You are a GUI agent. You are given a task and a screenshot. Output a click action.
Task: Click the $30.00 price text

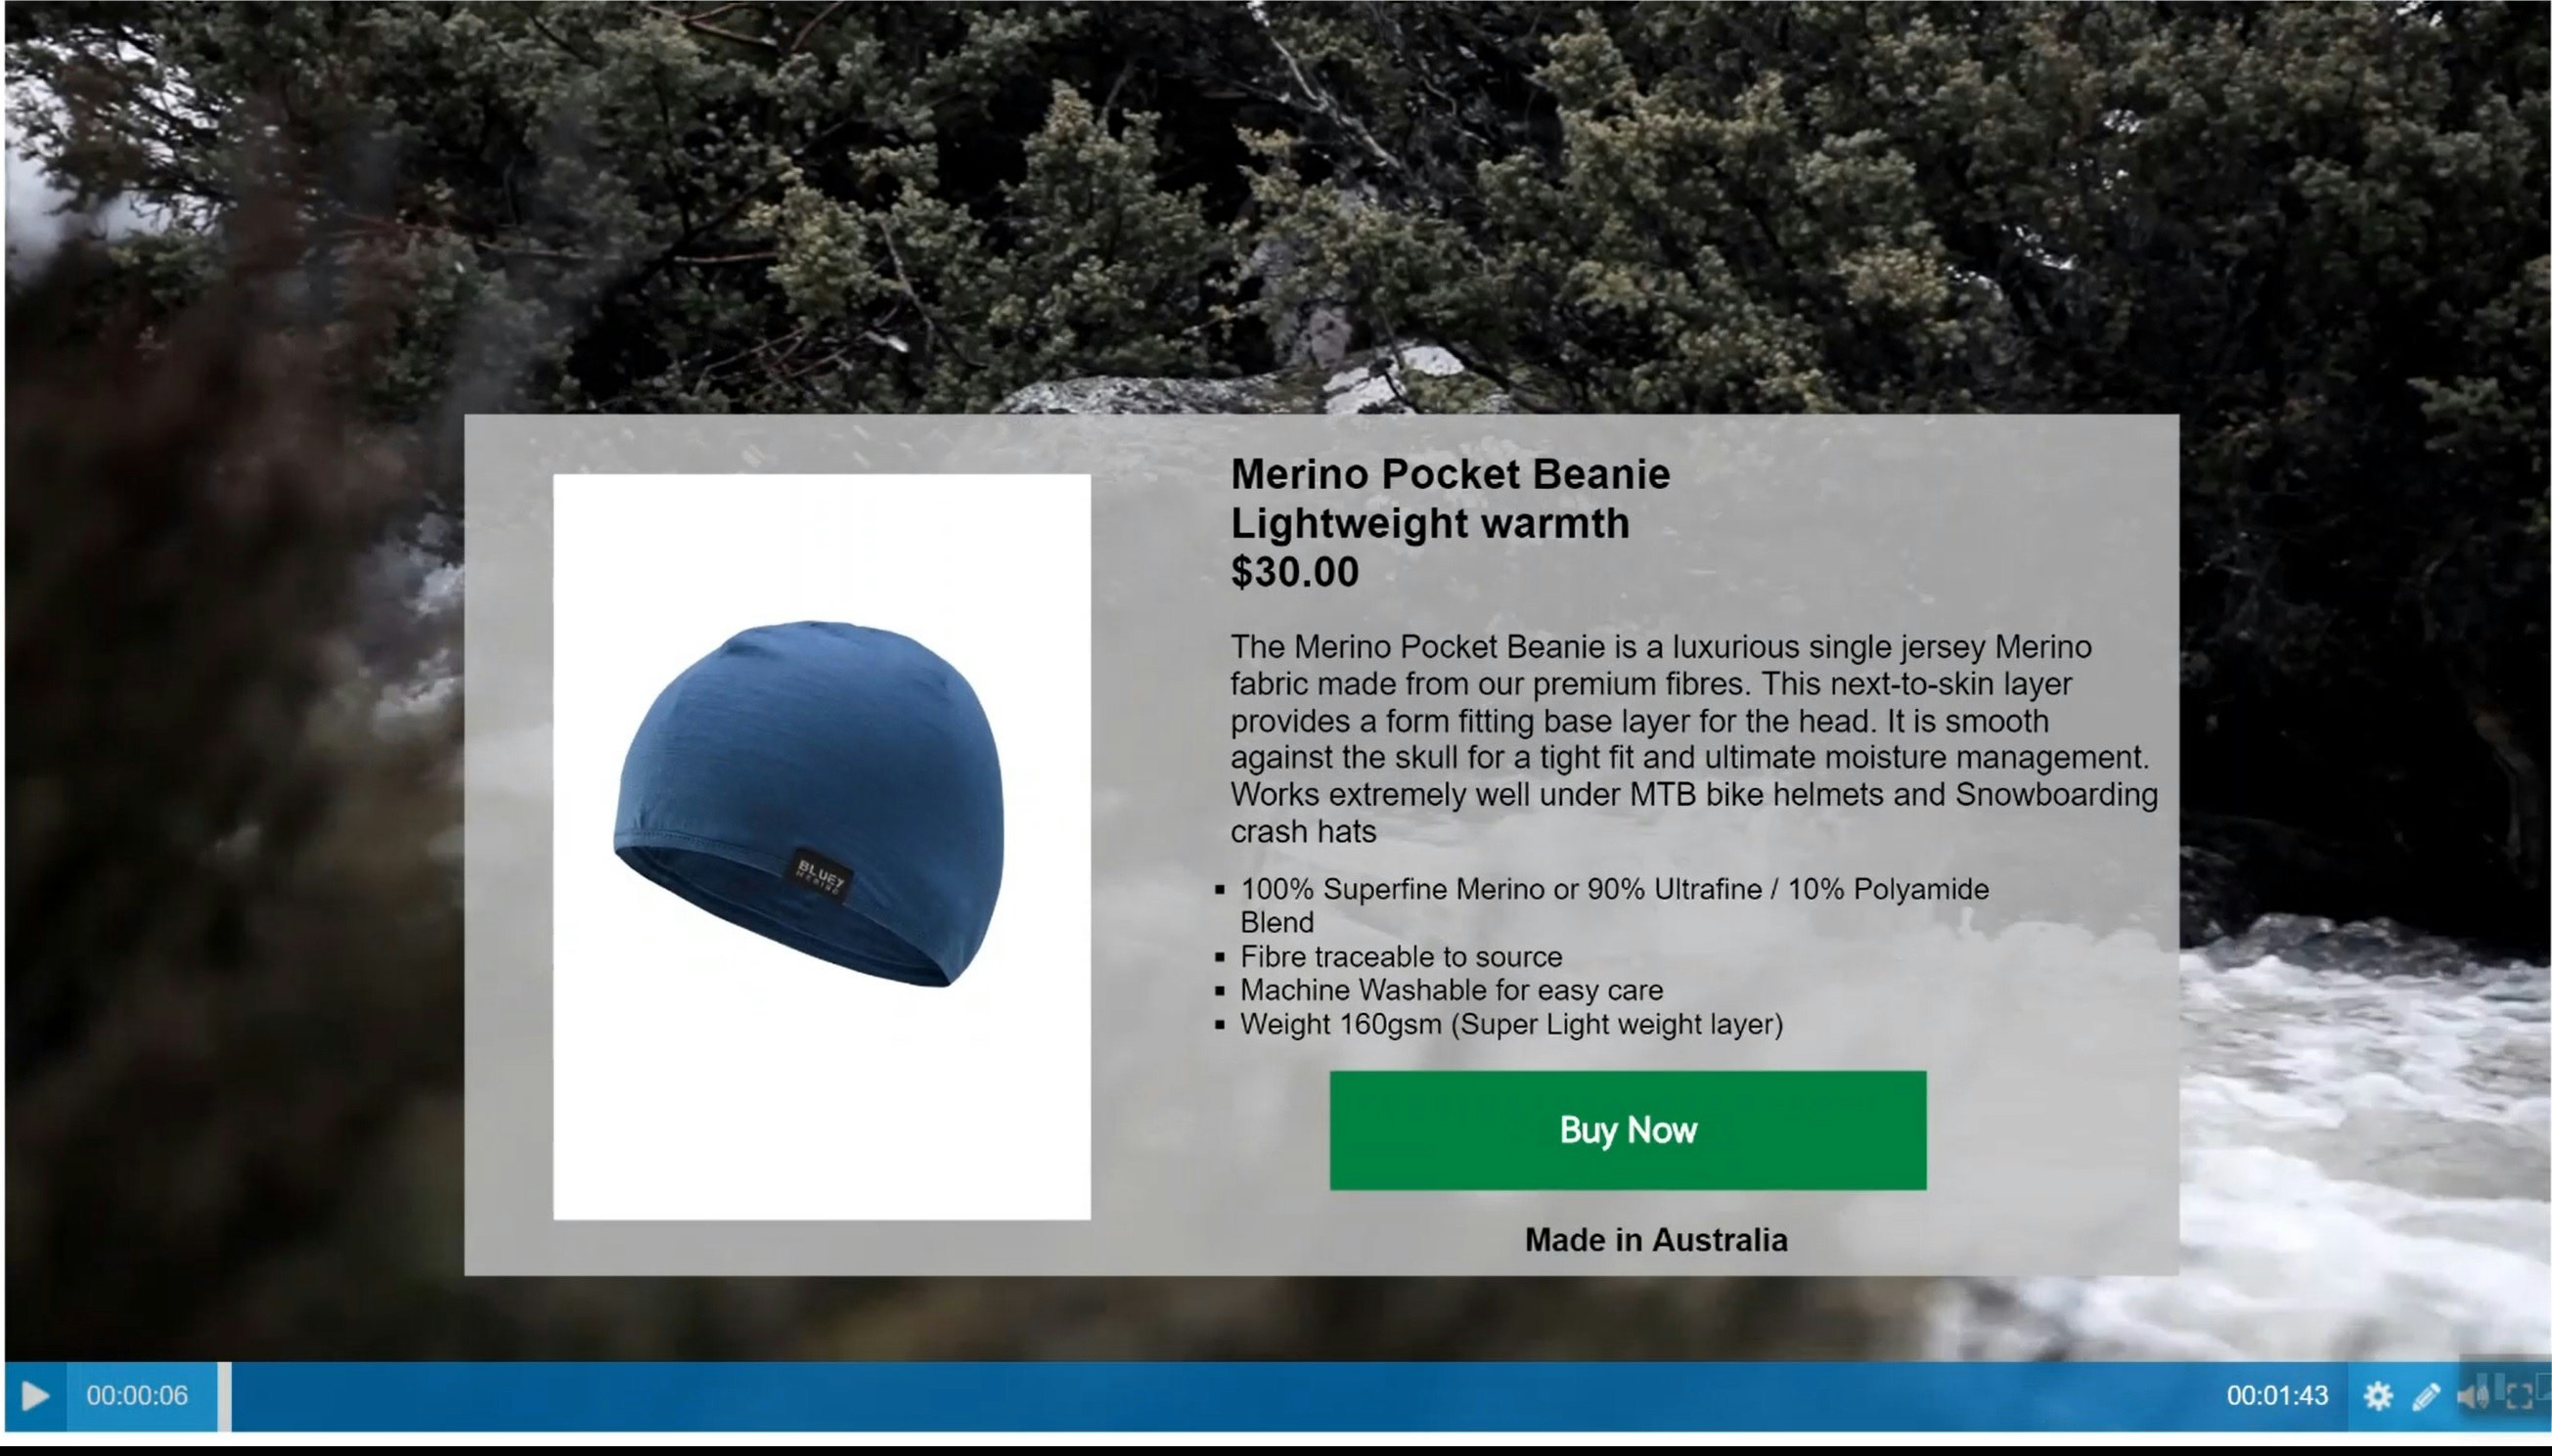pyautogui.click(x=1294, y=572)
